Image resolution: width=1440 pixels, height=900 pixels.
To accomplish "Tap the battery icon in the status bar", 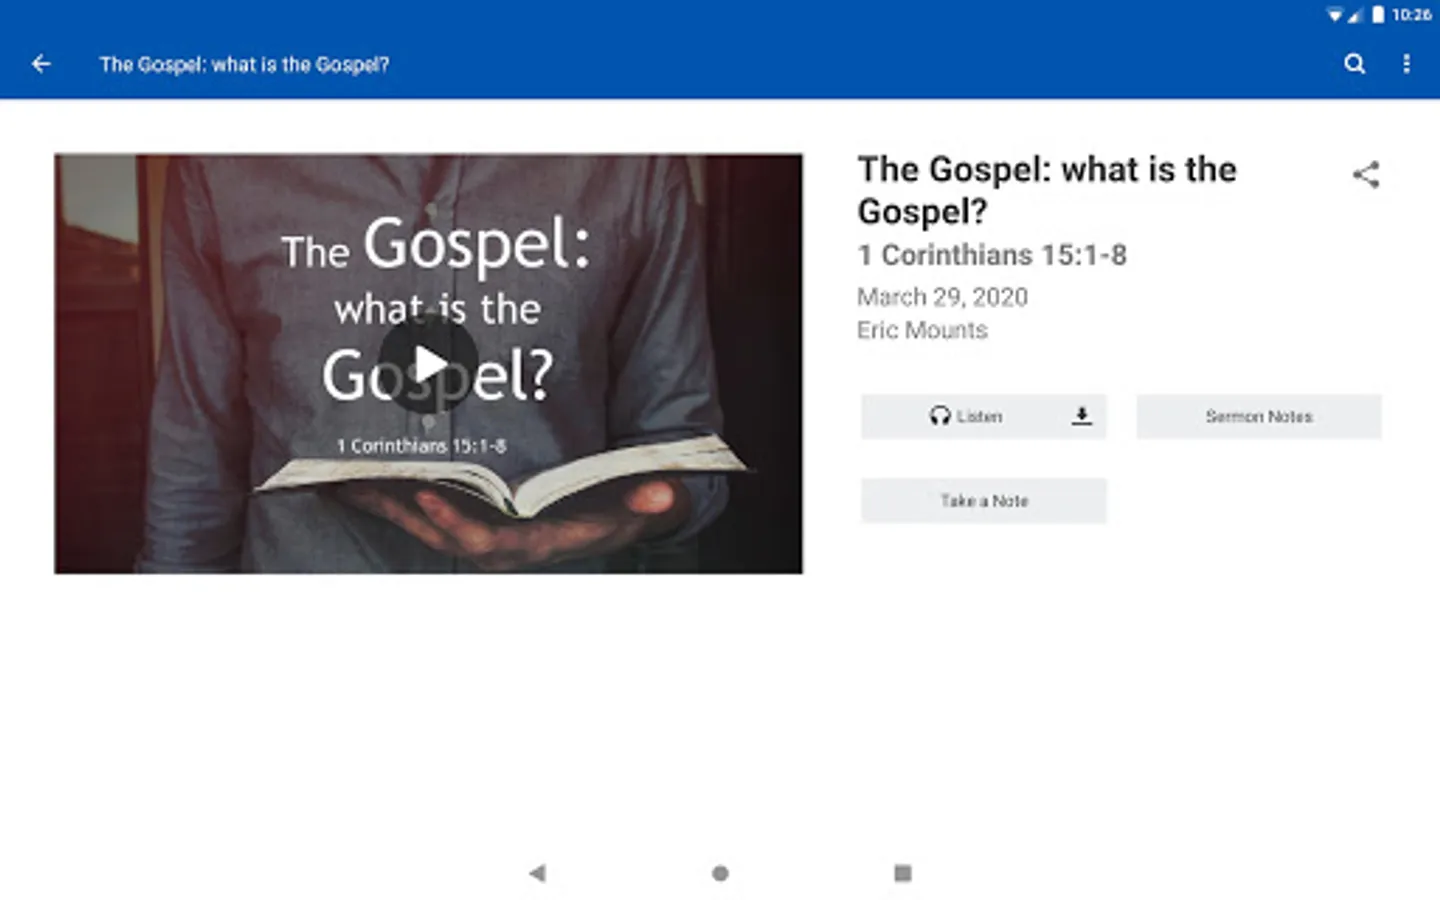I will pos(1378,15).
